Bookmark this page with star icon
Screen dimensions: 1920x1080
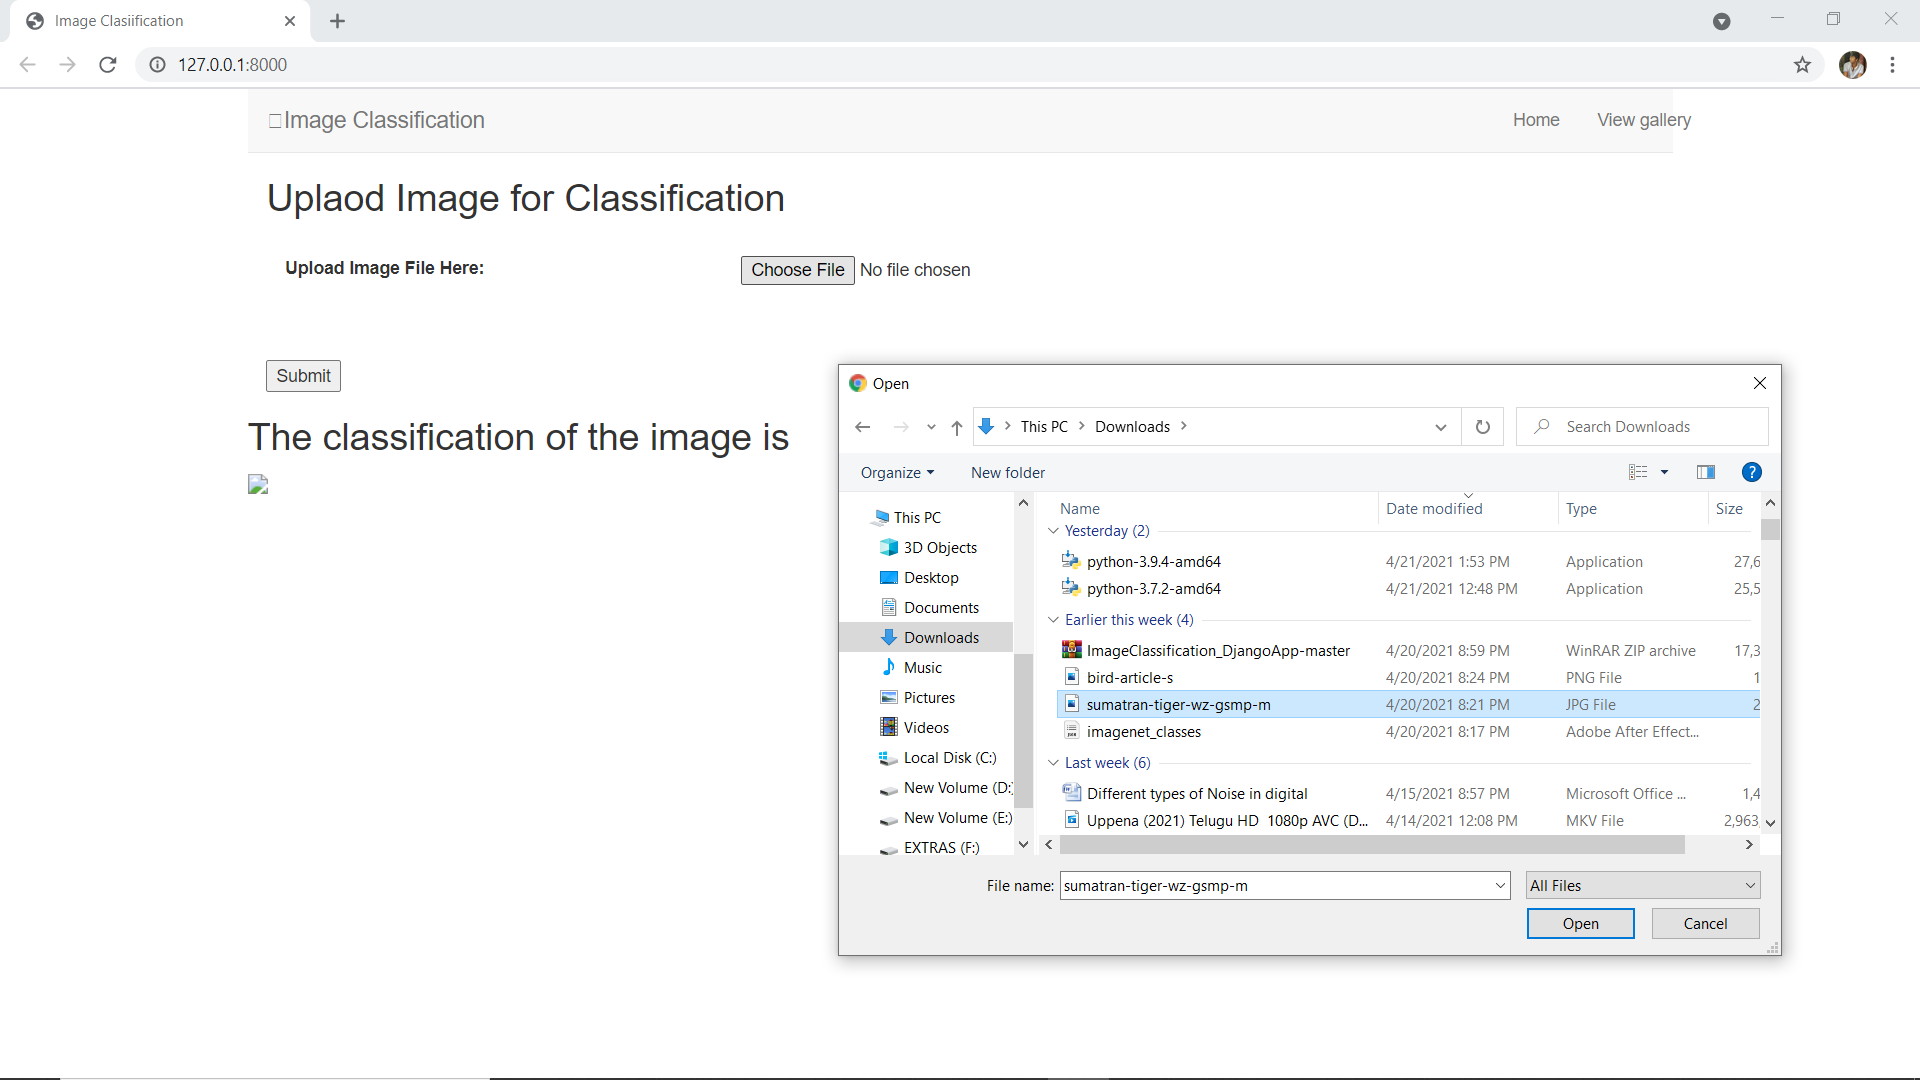pyautogui.click(x=1802, y=65)
